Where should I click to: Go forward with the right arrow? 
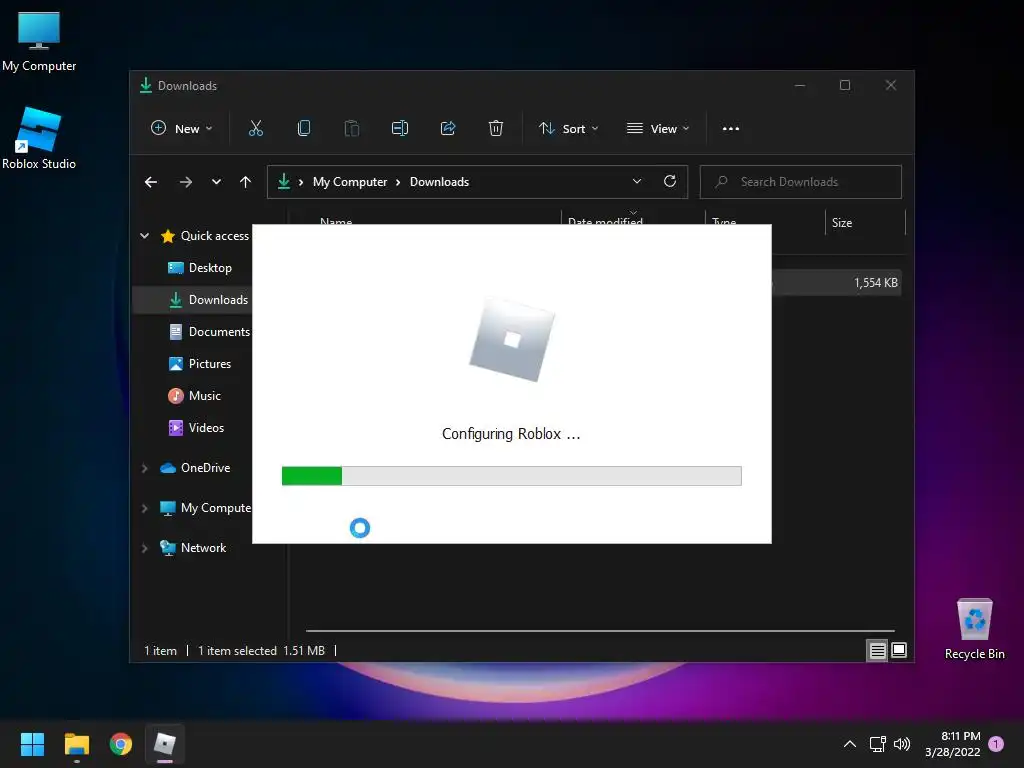[186, 182]
